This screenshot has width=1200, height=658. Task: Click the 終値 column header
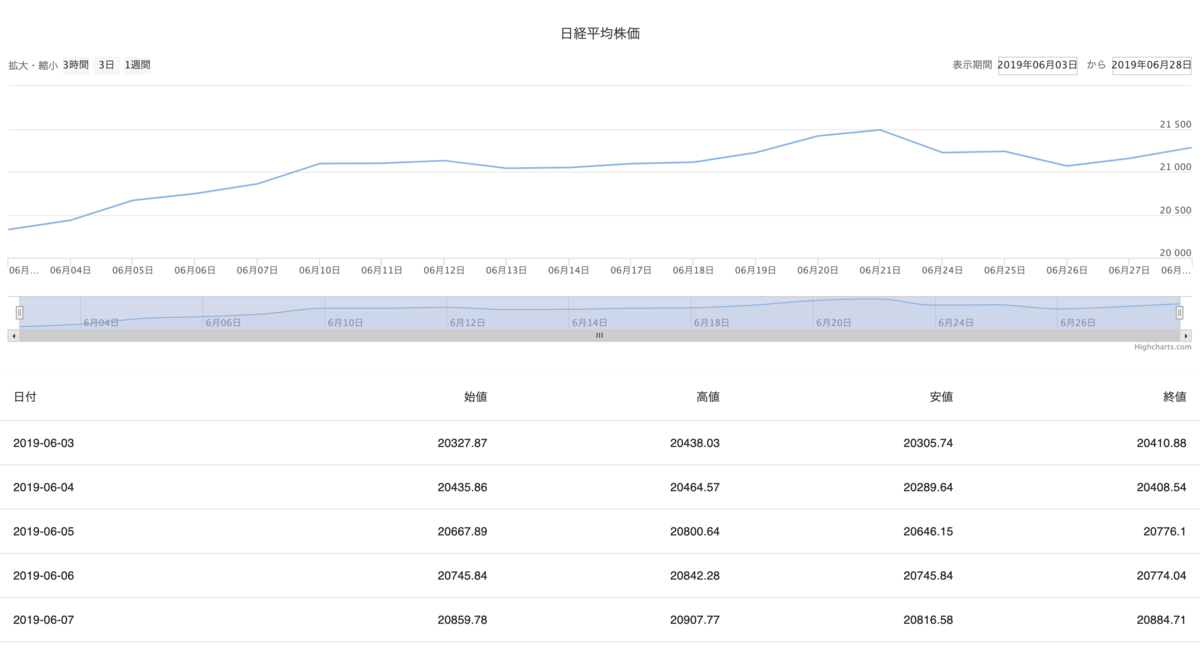coord(1174,397)
